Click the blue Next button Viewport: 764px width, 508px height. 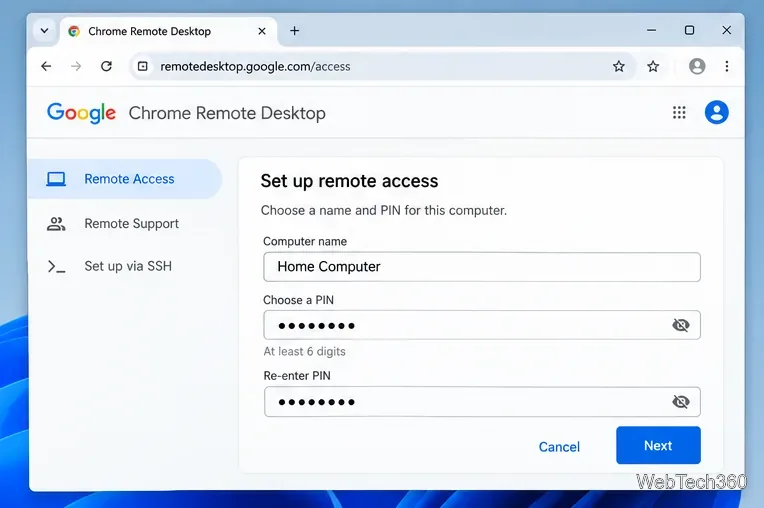pyautogui.click(x=658, y=445)
